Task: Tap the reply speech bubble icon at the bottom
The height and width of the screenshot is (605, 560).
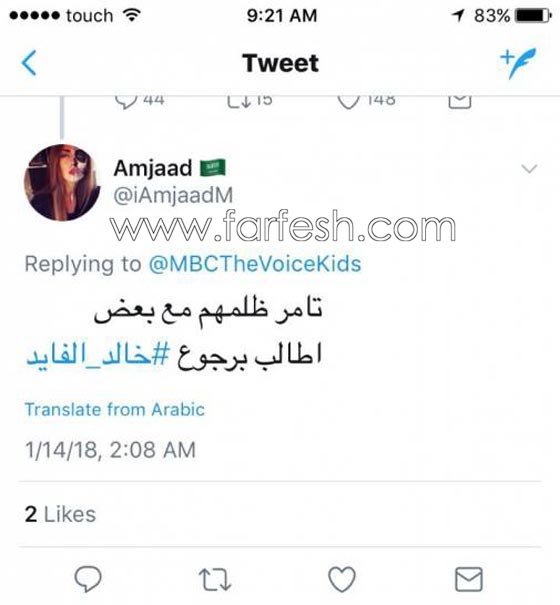Action: 88,579
